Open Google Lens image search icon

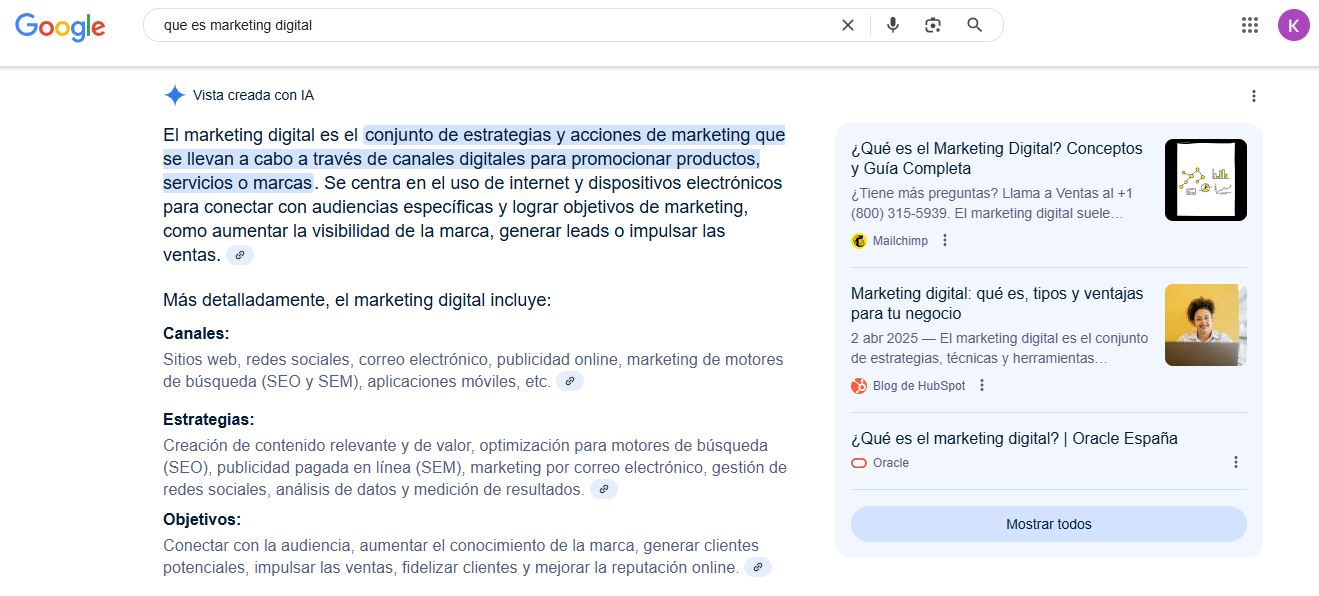point(933,25)
